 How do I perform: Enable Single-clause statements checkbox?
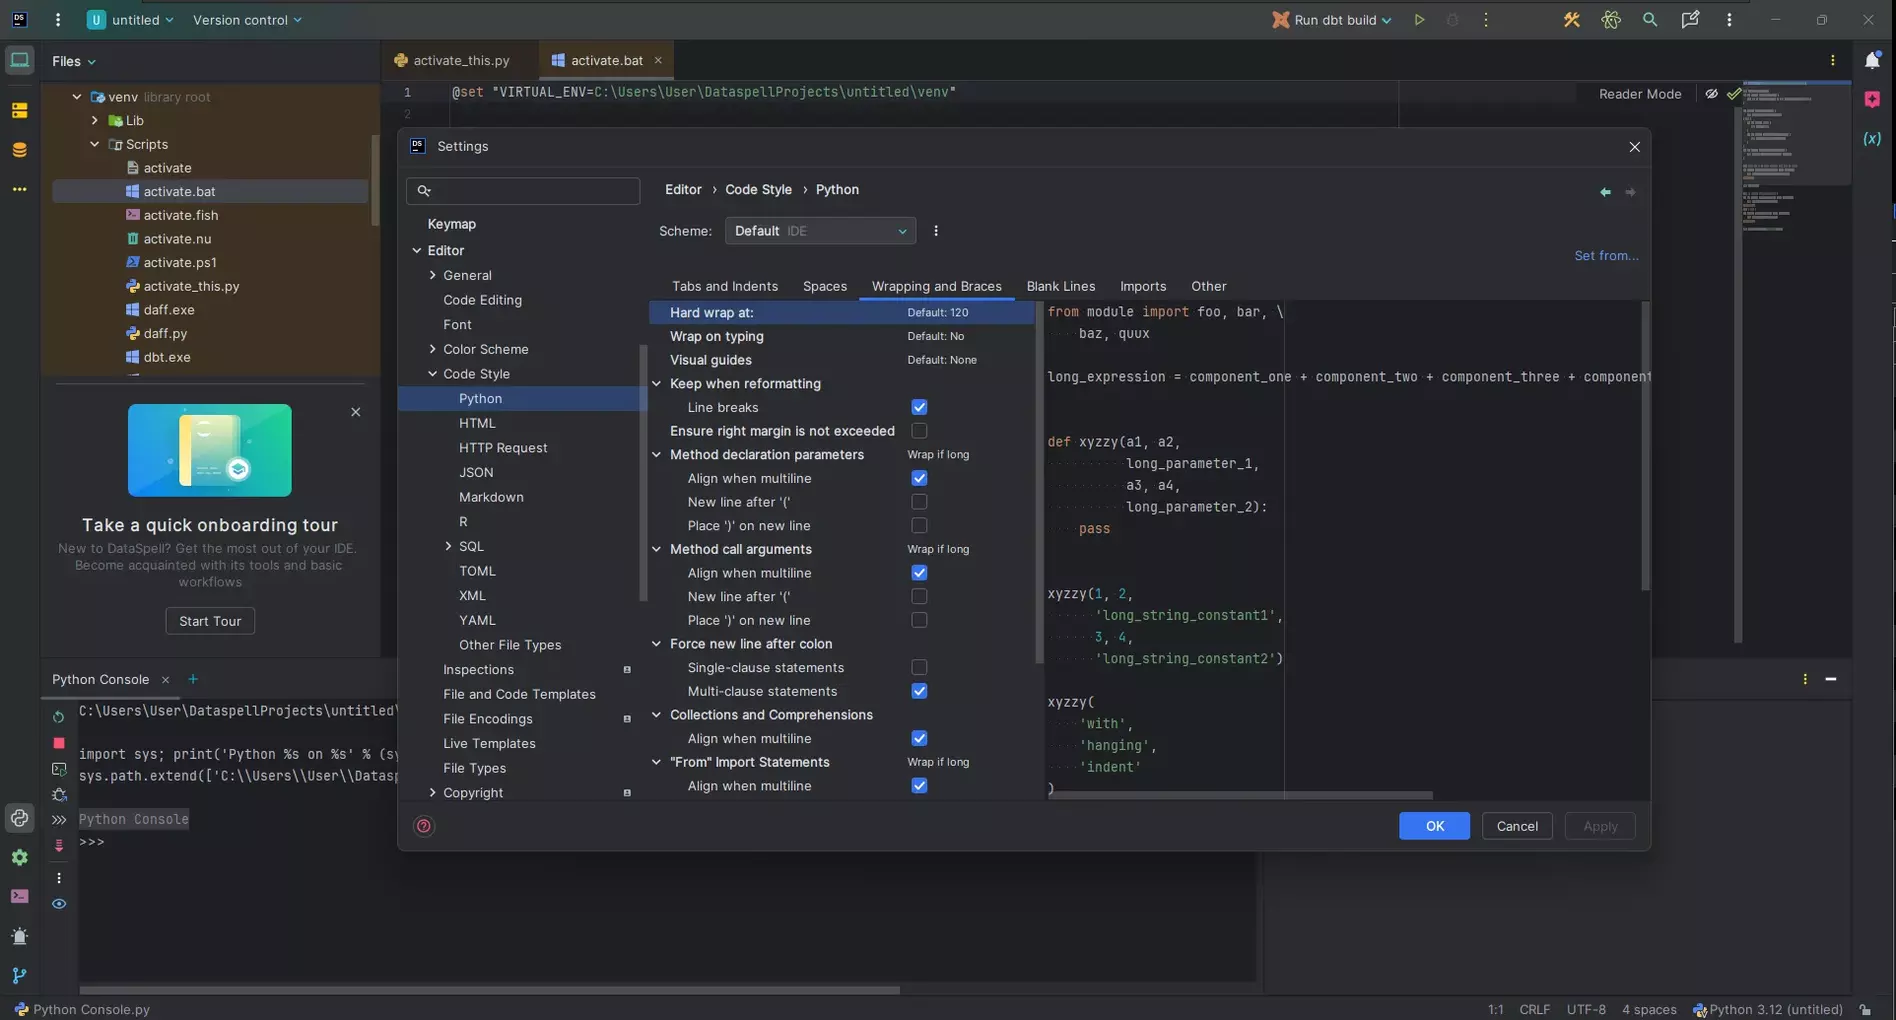click(x=919, y=667)
